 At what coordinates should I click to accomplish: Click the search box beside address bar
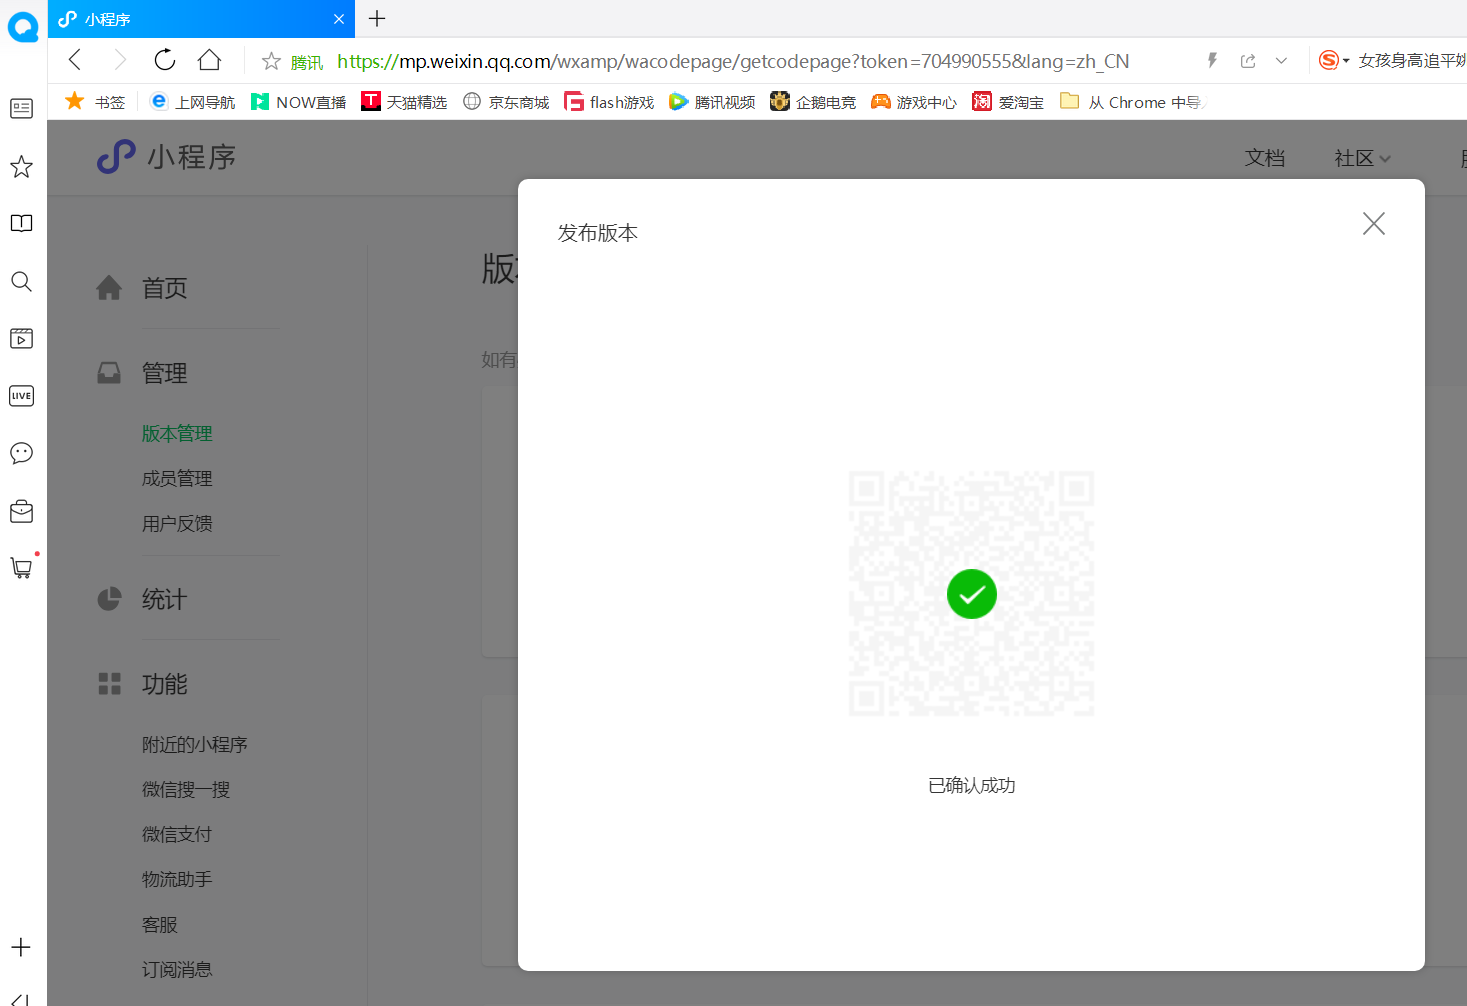[1412, 61]
